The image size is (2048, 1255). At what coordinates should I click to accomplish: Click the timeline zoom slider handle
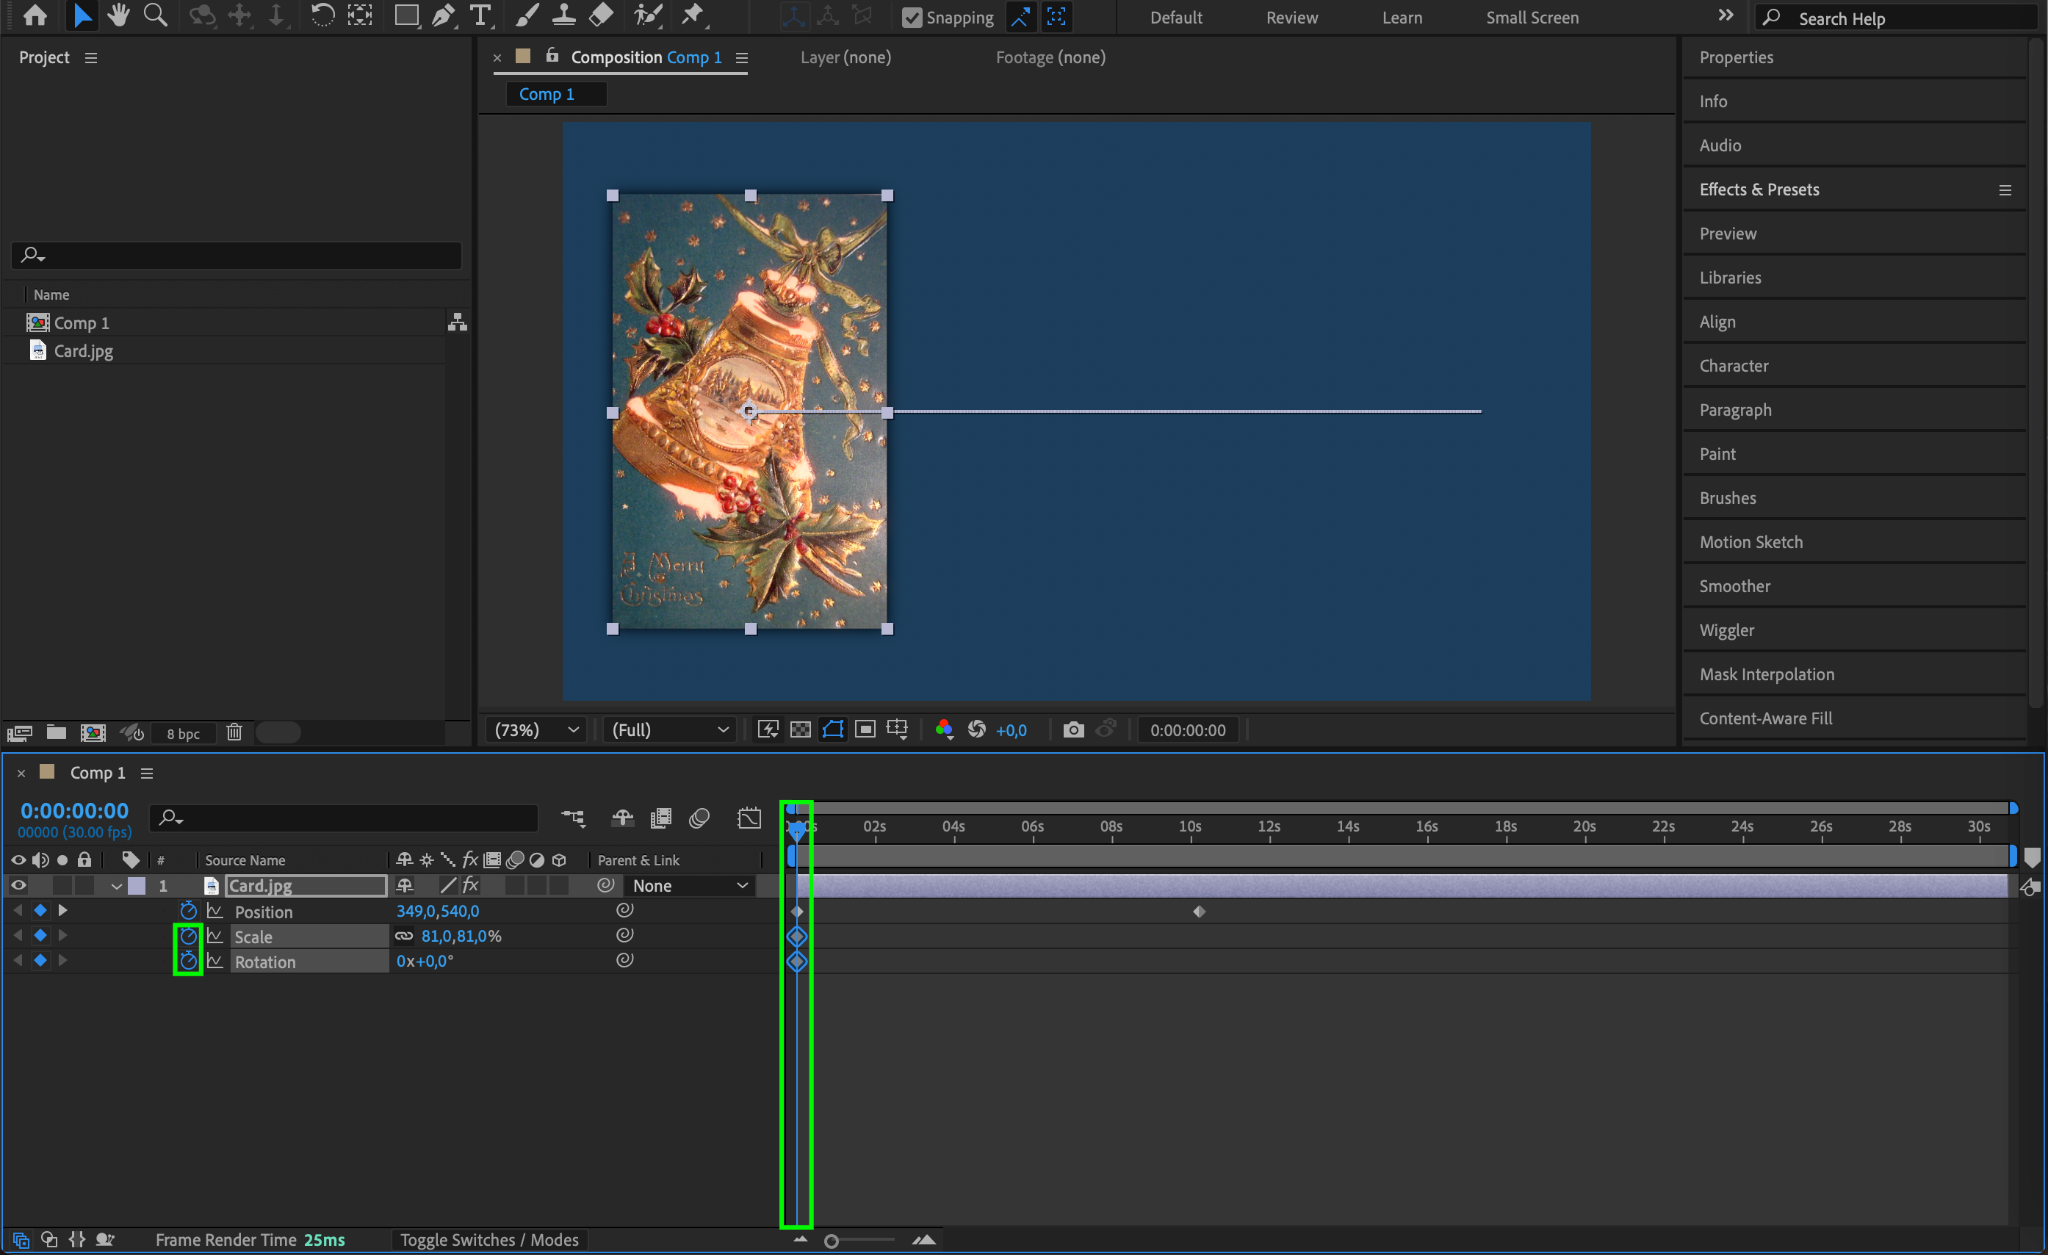(x=831, y=1241)
